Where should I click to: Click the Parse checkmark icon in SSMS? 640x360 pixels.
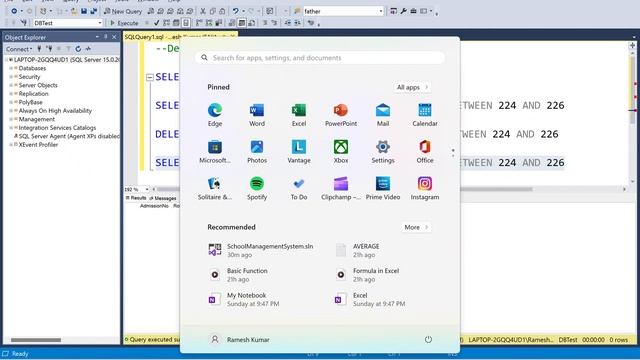(x=156, y=23)
